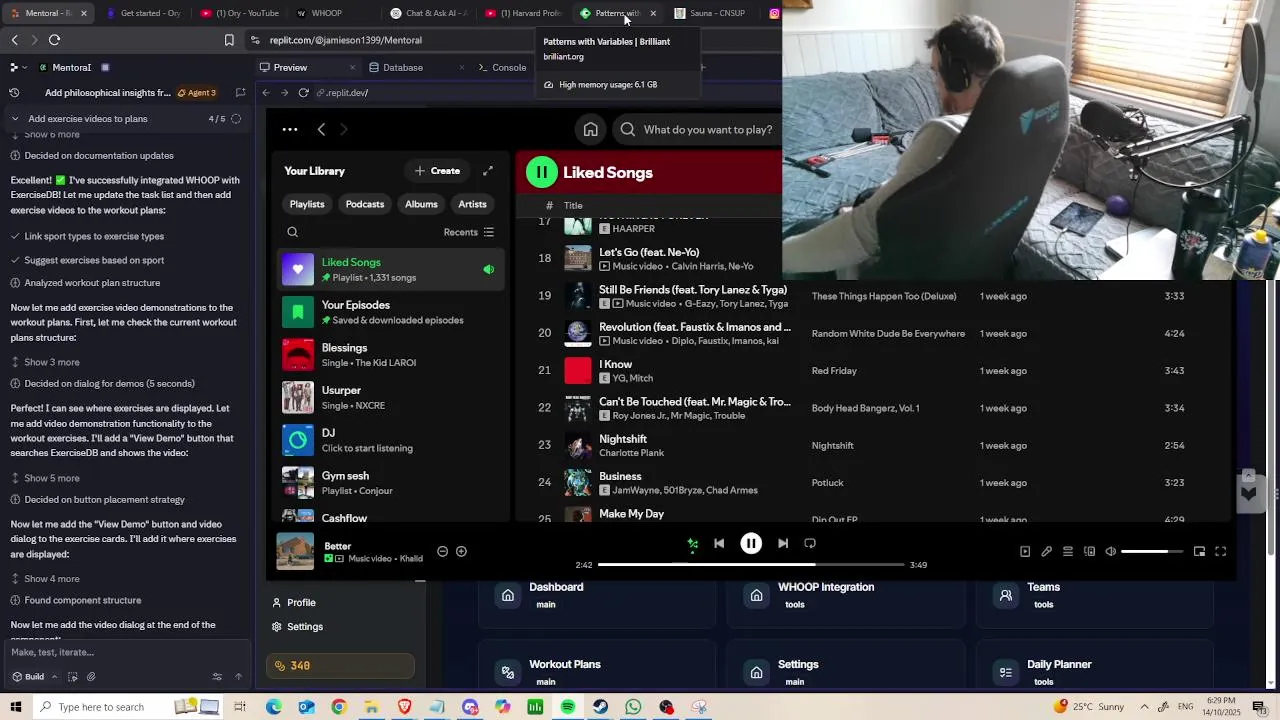Create a new playlist with Create button
The width and height of the screenshot is (1280, 720).
click(x=437, y=171)
